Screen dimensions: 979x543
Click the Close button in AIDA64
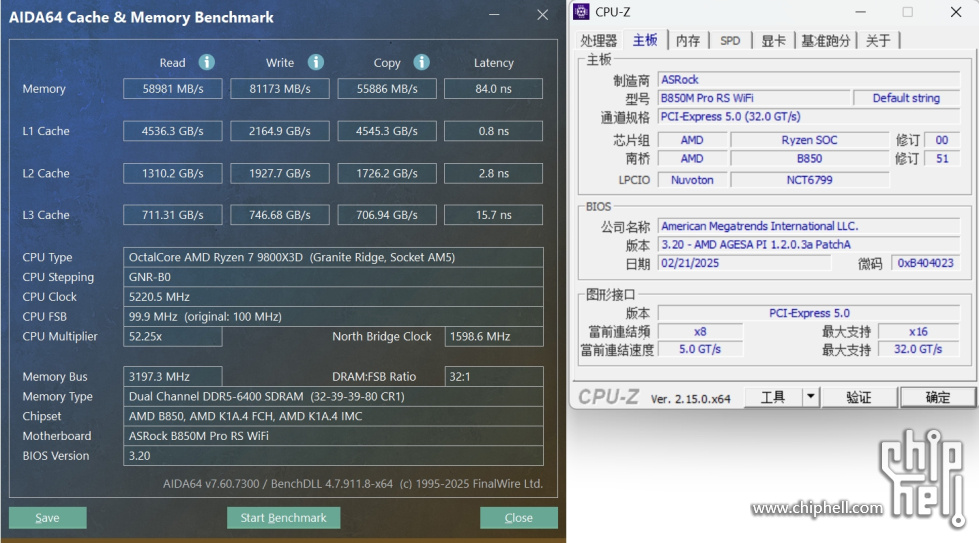518,517
